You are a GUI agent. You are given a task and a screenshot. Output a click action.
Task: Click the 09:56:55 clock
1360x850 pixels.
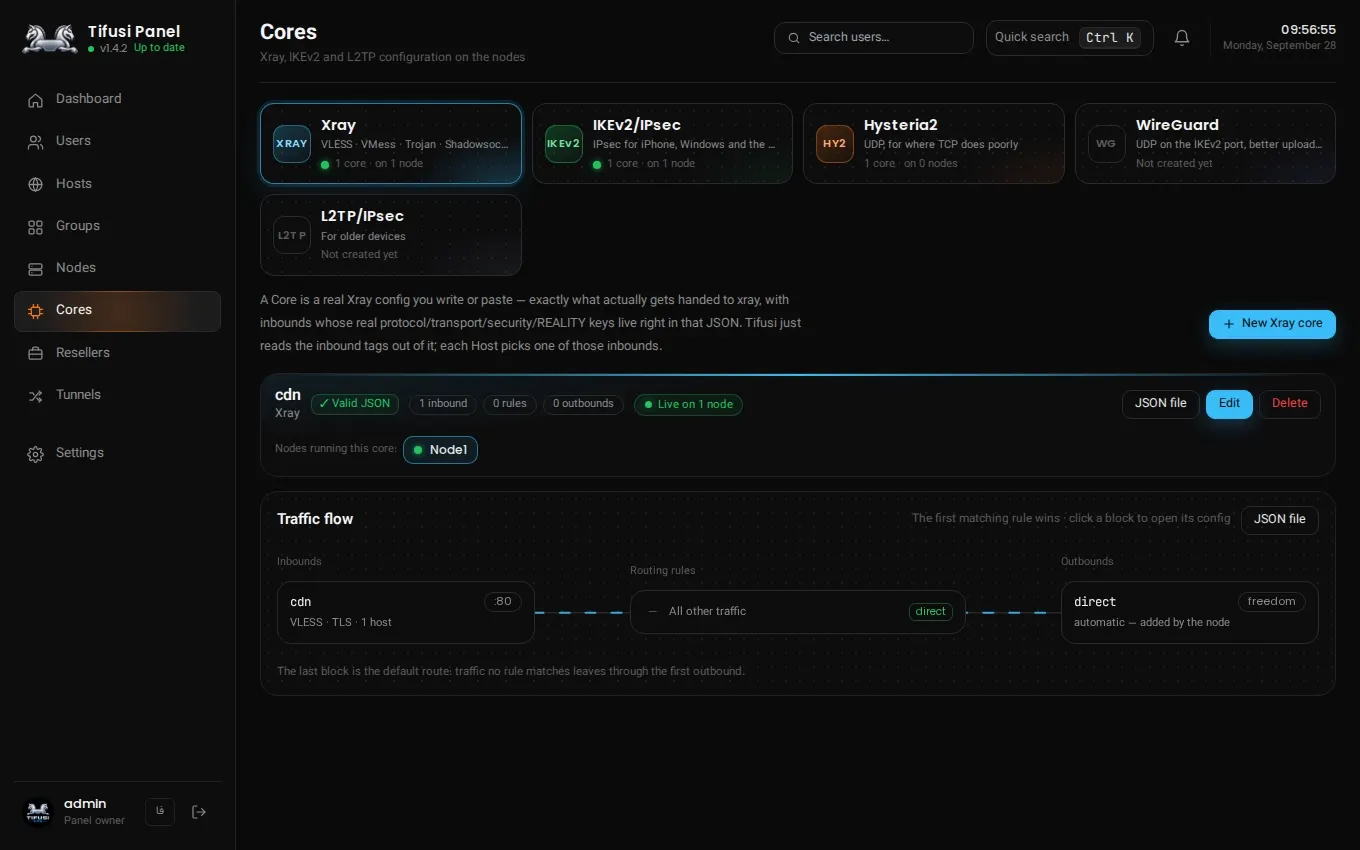(x=1308, y=30)
